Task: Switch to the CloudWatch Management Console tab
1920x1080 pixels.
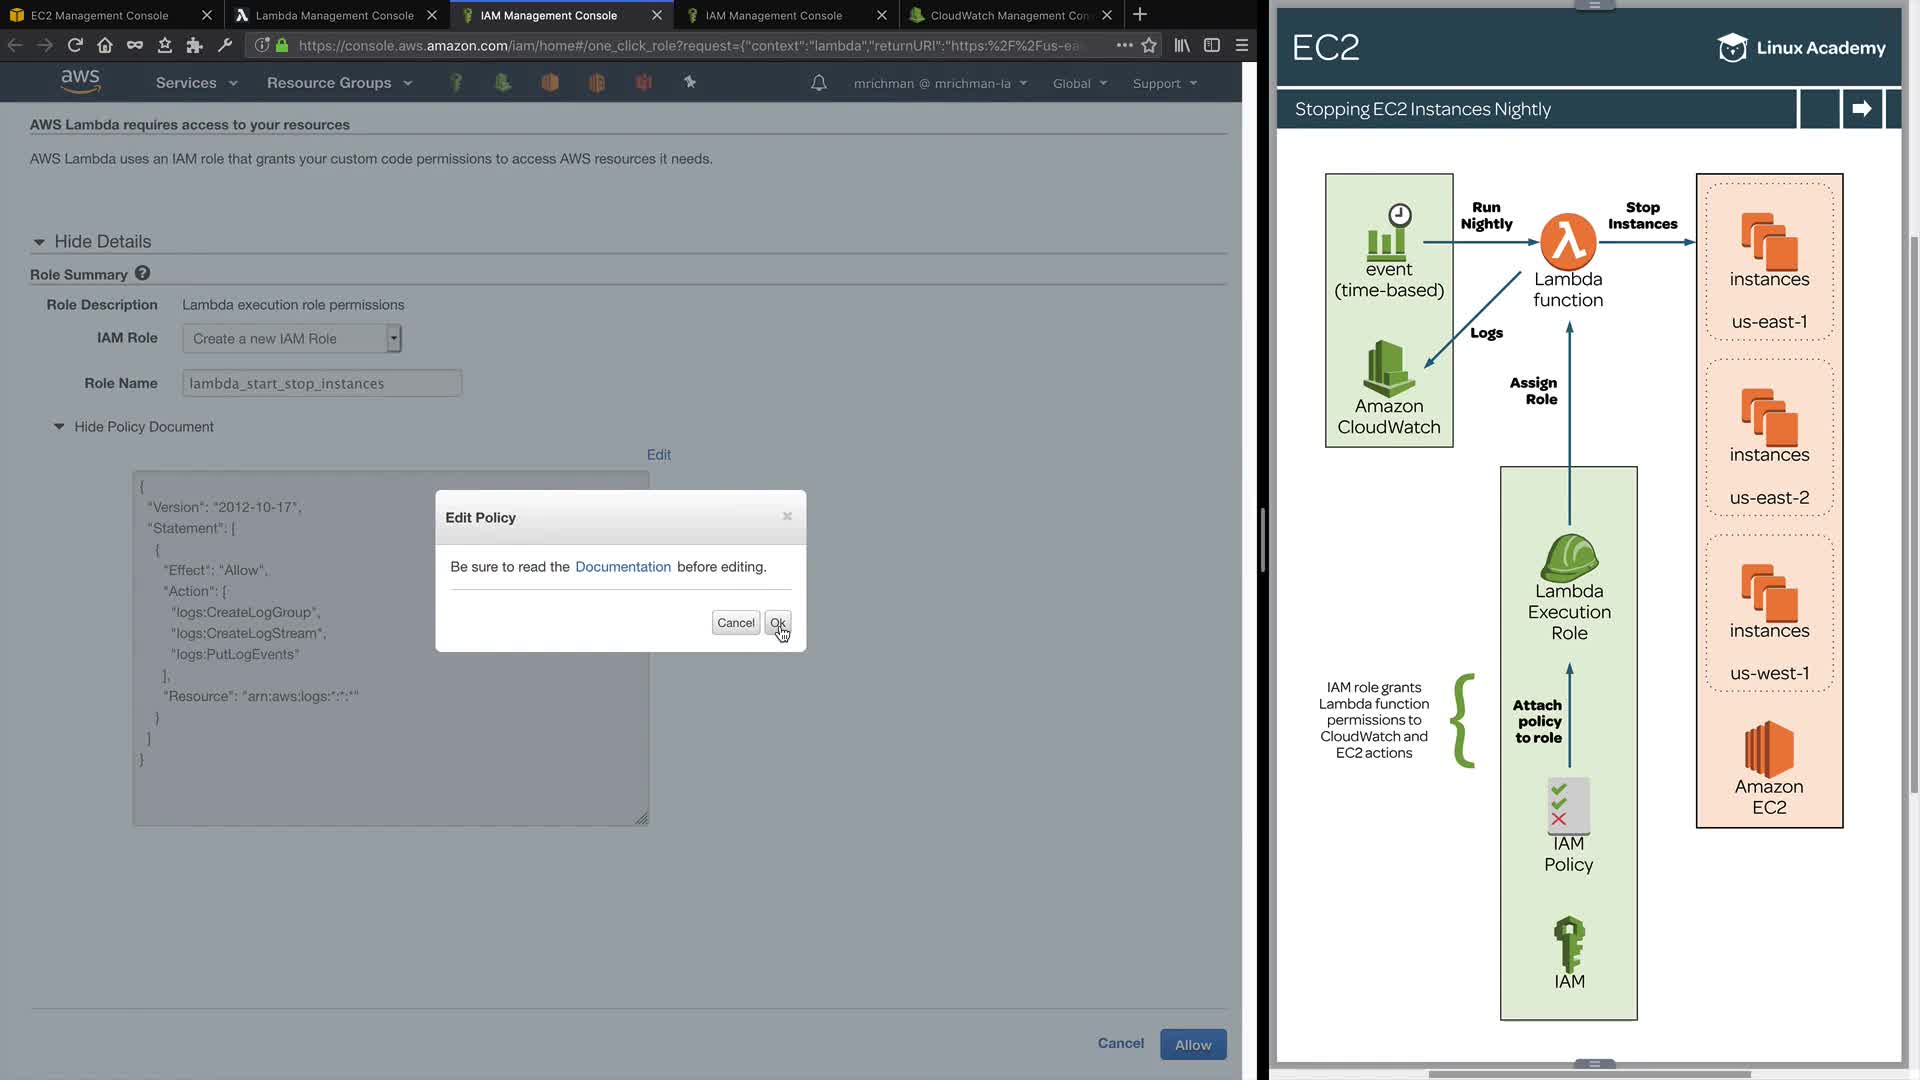Action: [x=1008, y=15]
